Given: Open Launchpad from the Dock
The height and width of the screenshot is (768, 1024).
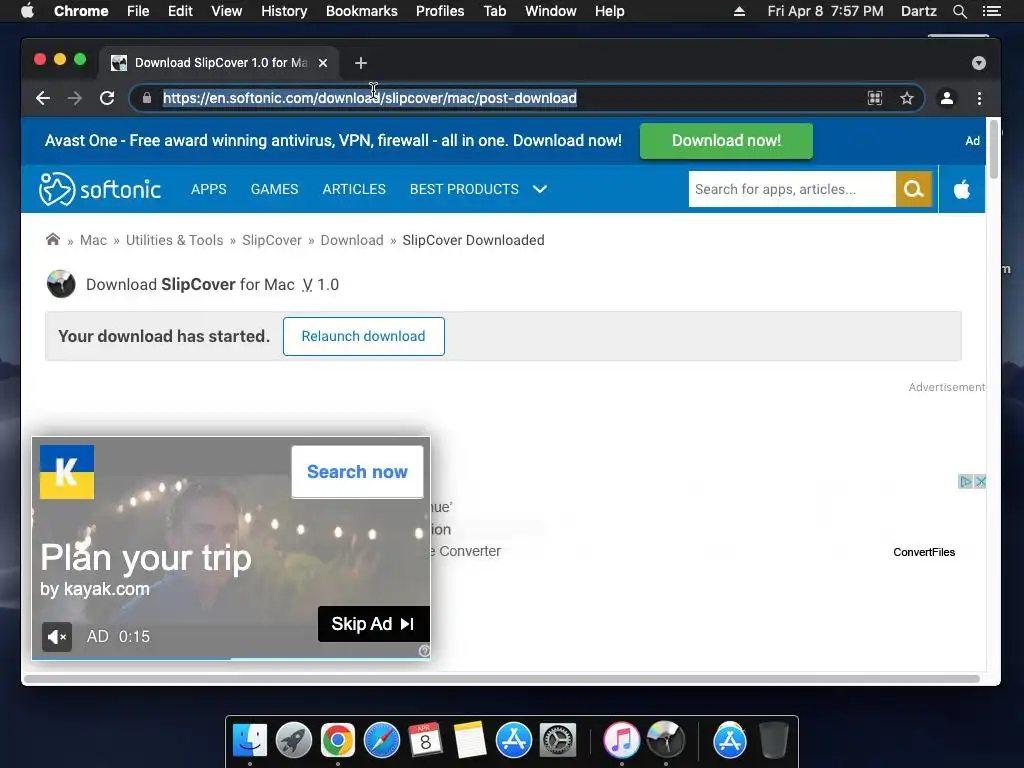Looking at the screenshot, I should tap(294, 741).
